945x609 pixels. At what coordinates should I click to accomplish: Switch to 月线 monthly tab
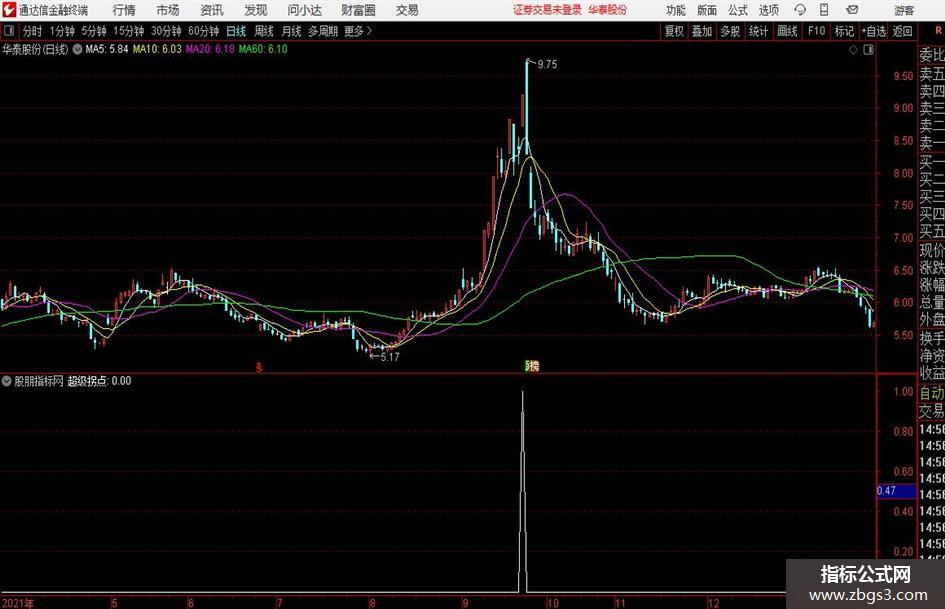click(292, 31)
